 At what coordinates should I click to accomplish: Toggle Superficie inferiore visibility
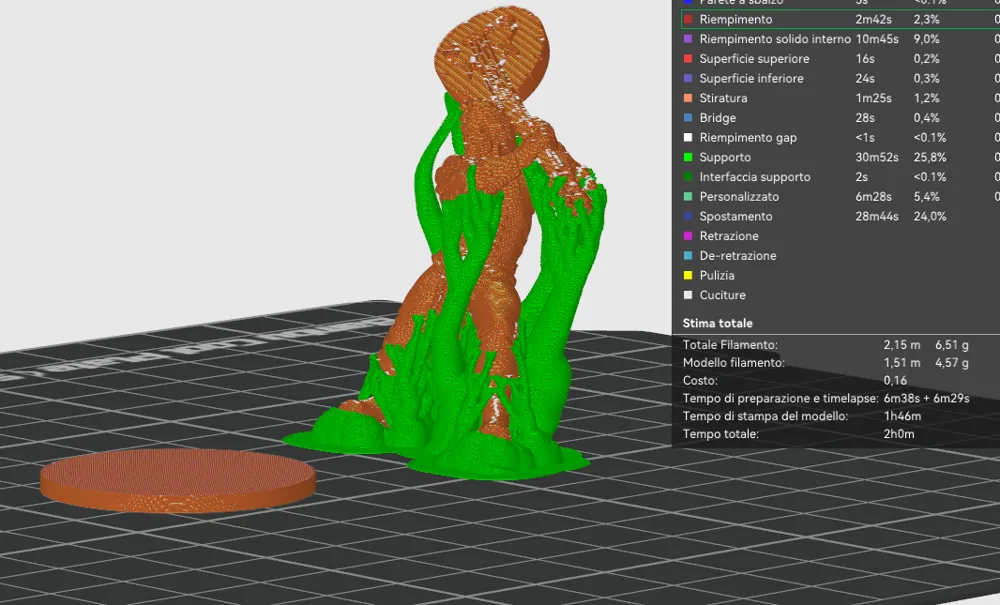pos(751,78)
